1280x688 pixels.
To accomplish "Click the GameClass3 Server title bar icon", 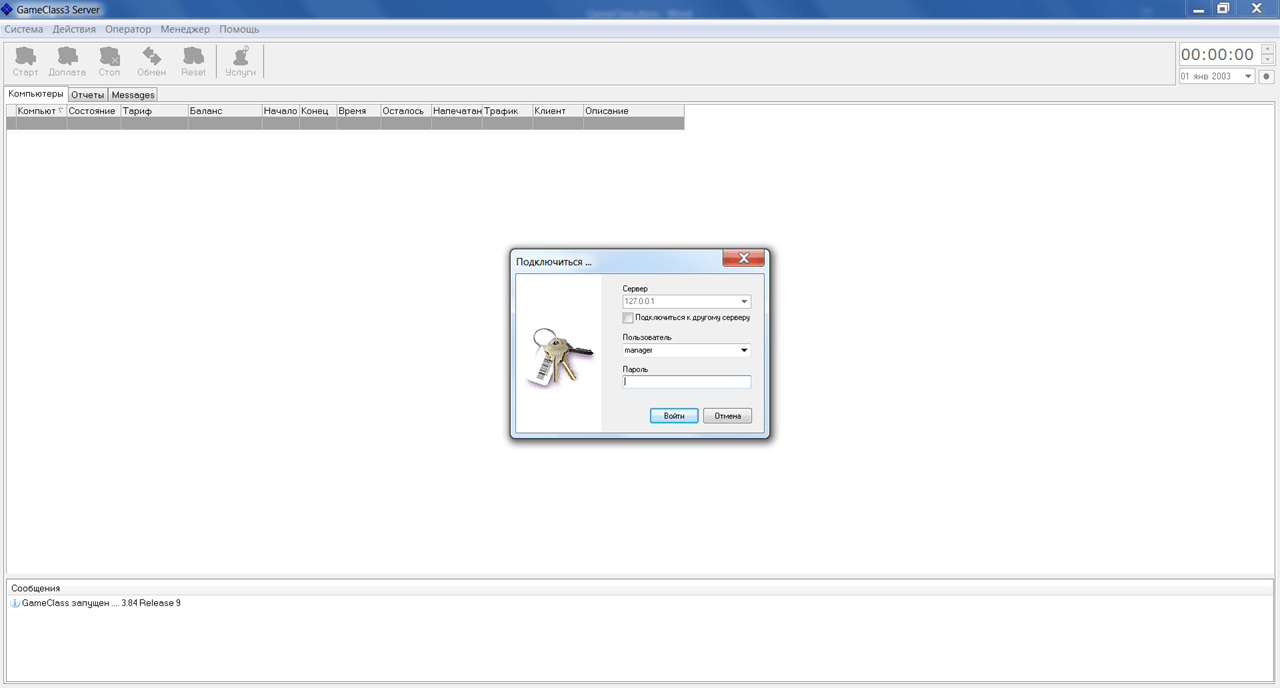I will click(7, 9).
